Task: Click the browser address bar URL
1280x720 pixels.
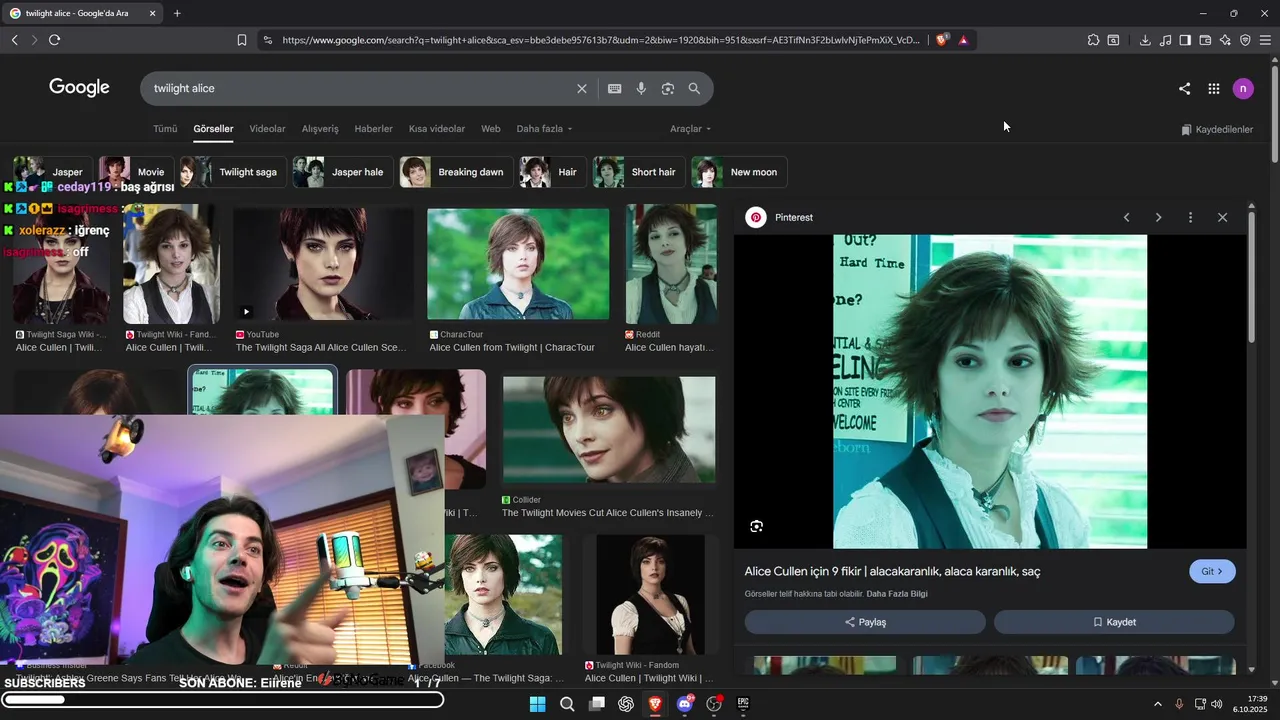Action: tap(600, 40)
